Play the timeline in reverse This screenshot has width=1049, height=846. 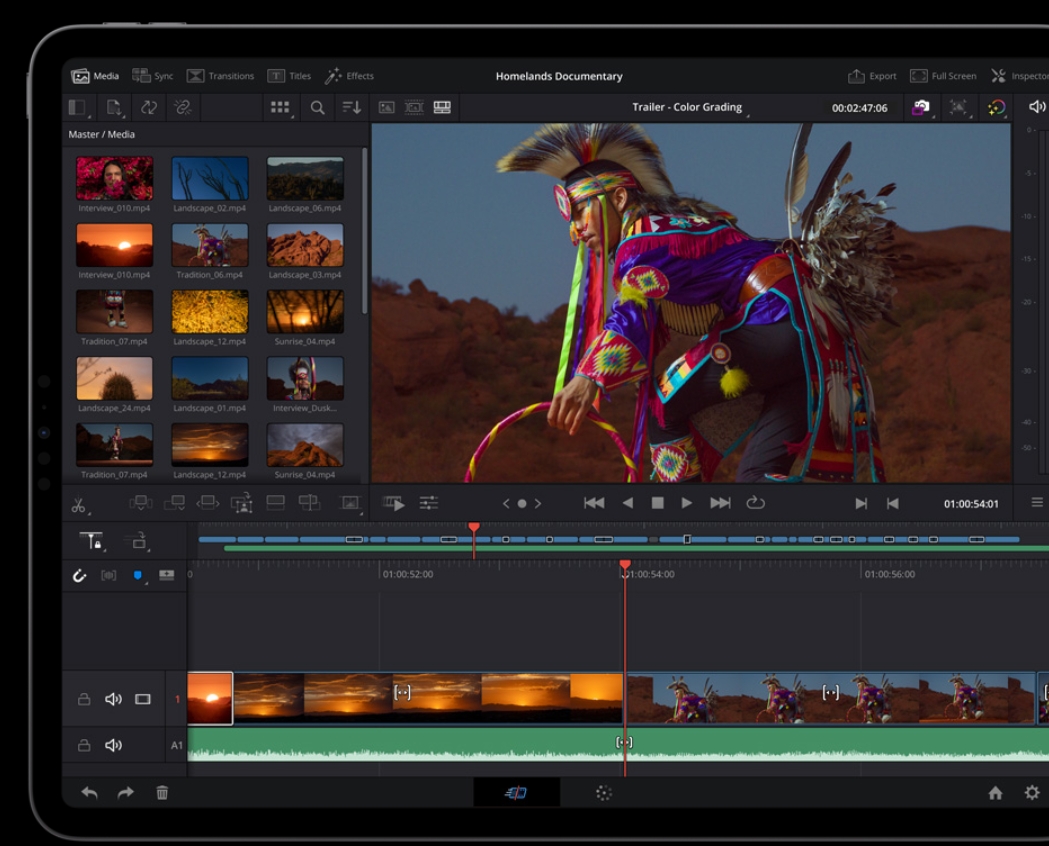click(628, 503)
